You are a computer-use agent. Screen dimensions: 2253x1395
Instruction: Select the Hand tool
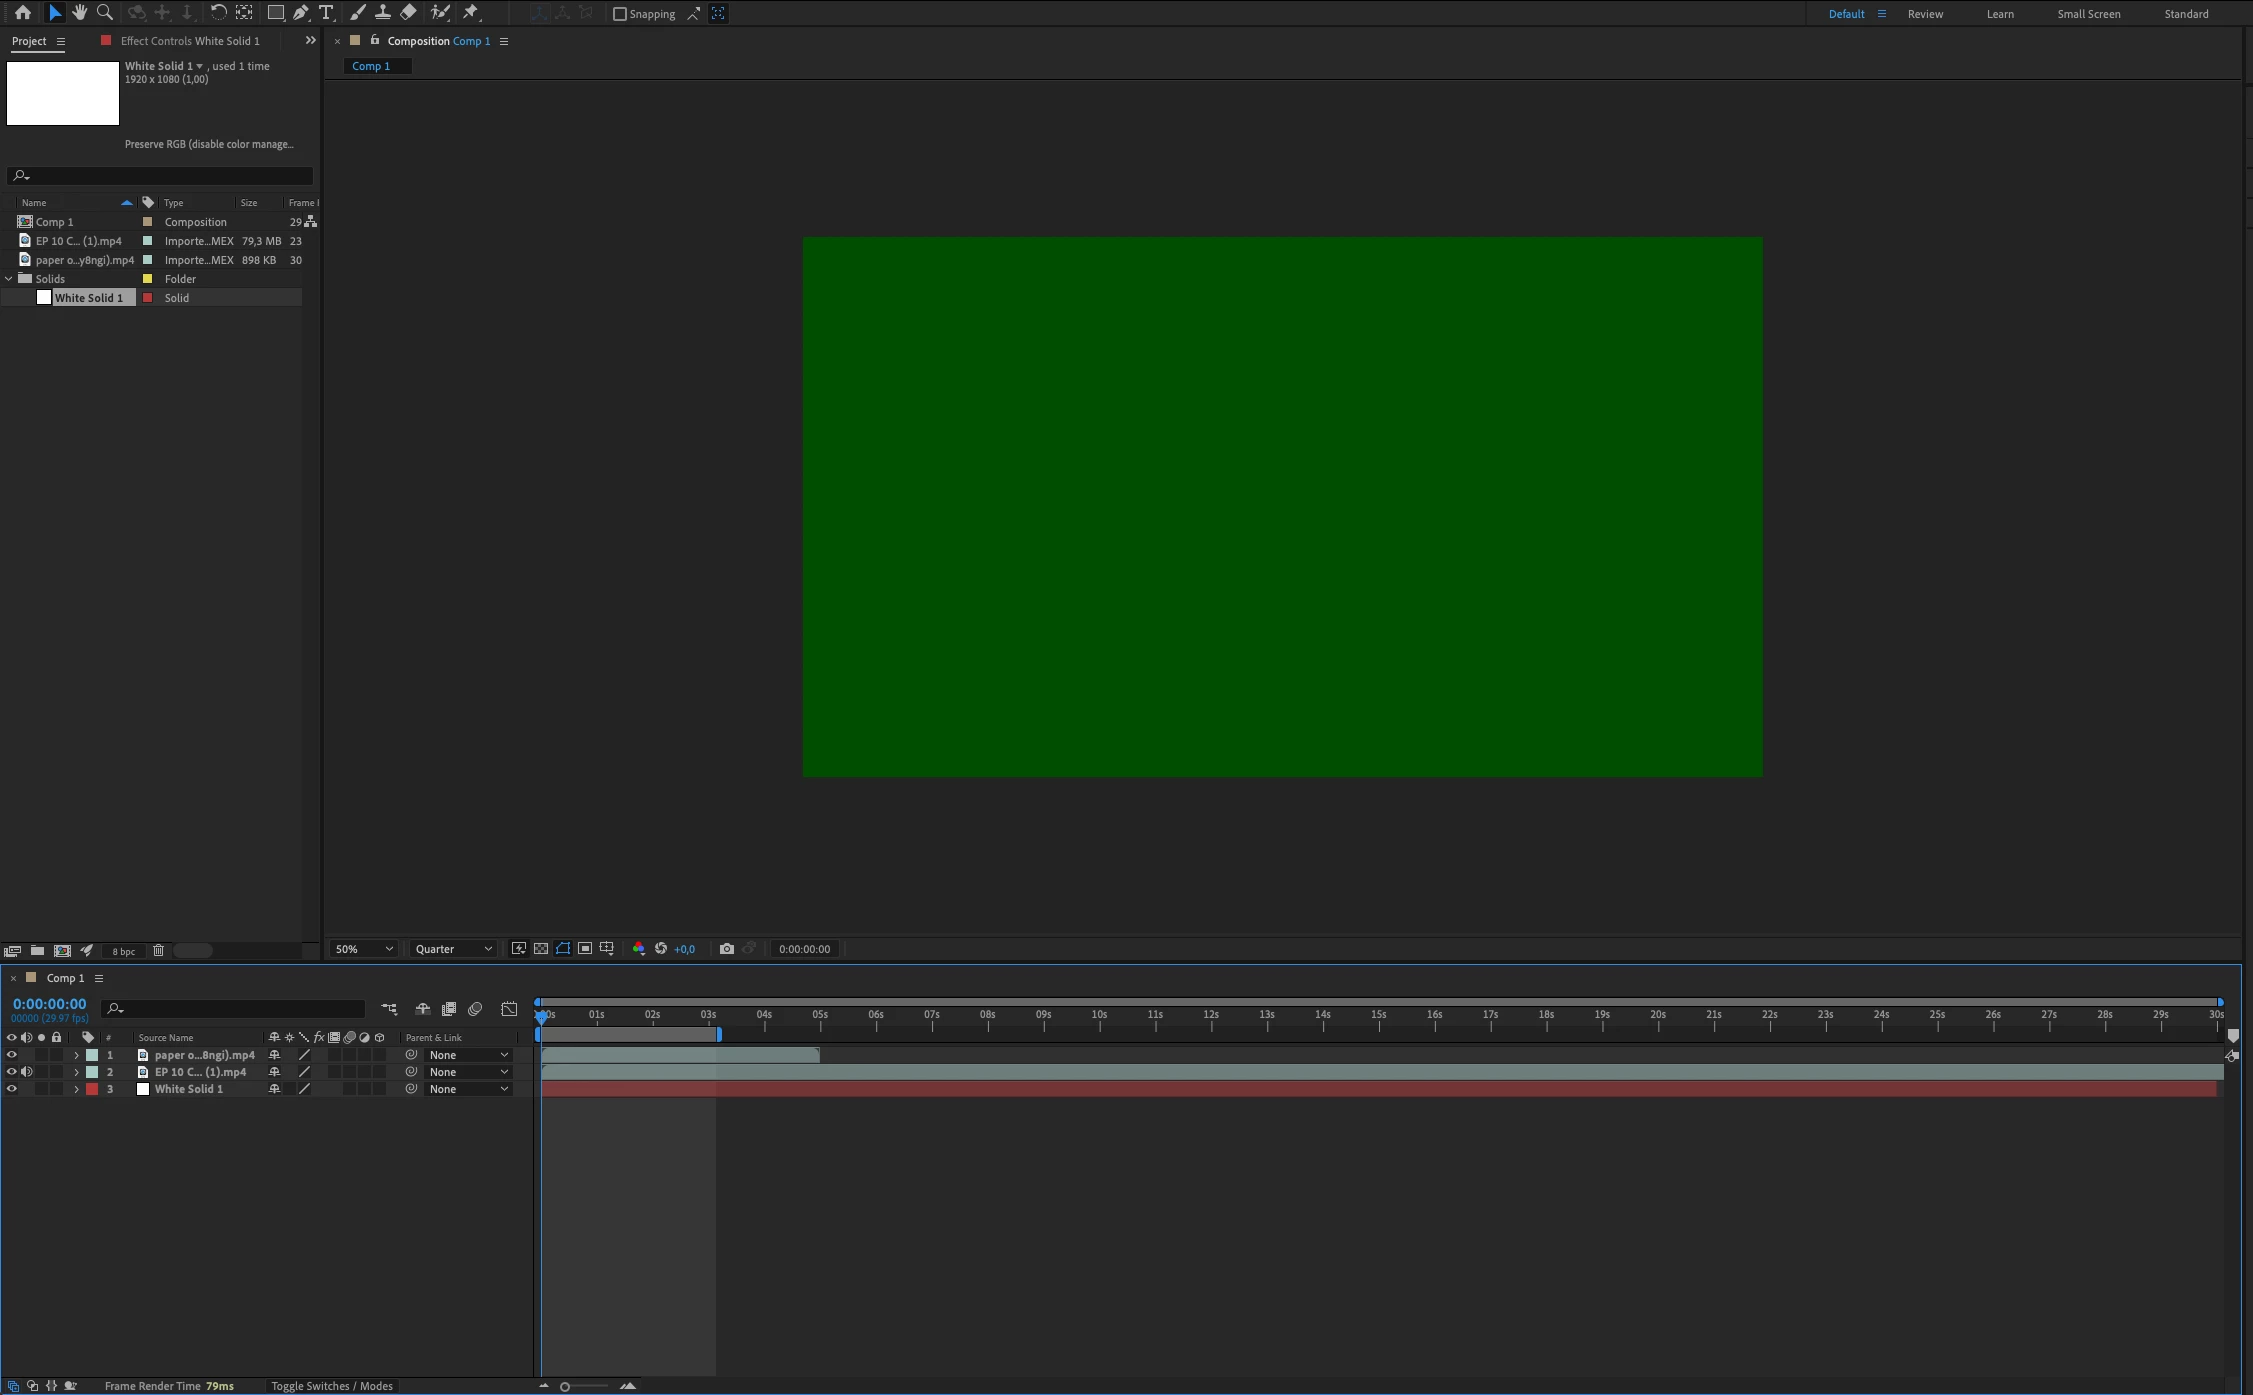(x=79, y=13)
